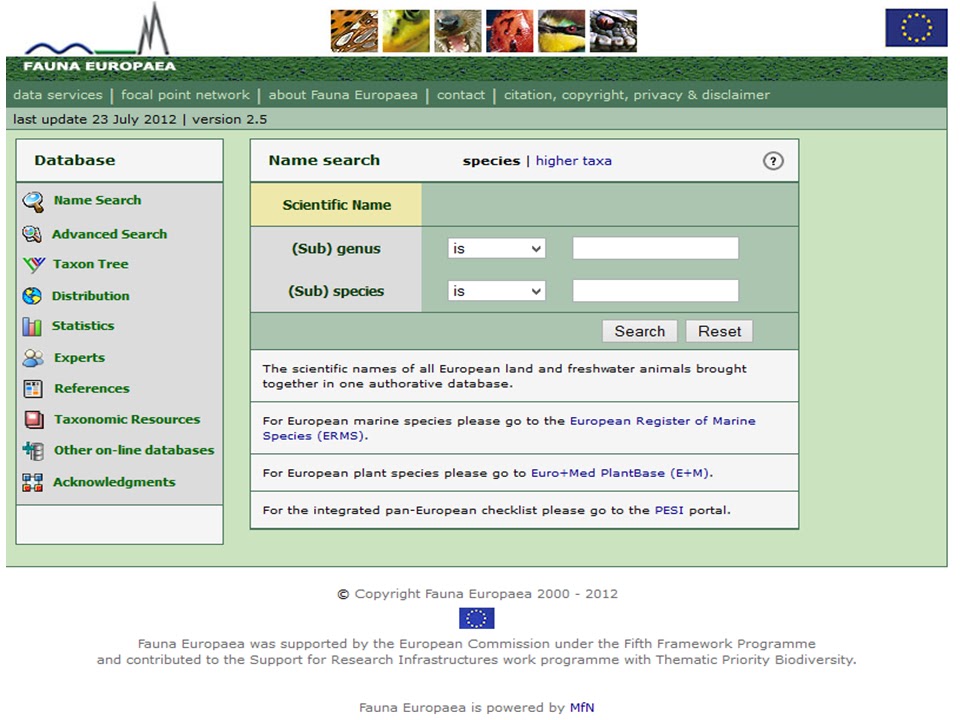Click the Taxonomic Resources book icon
The image size is (960, 720).
coord(34,419)
